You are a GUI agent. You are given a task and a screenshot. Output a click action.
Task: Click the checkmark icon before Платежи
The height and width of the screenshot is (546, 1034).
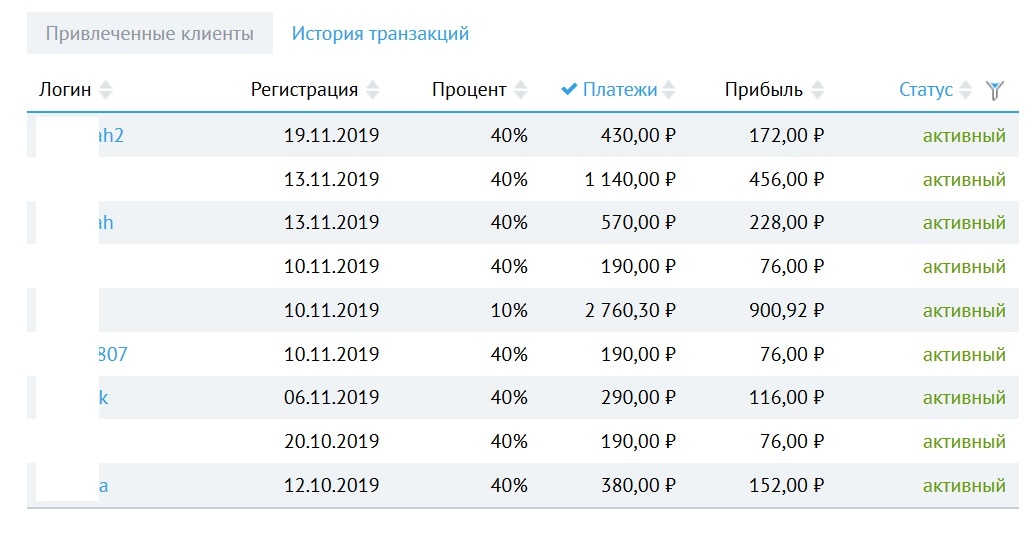(x=569, y=90)
